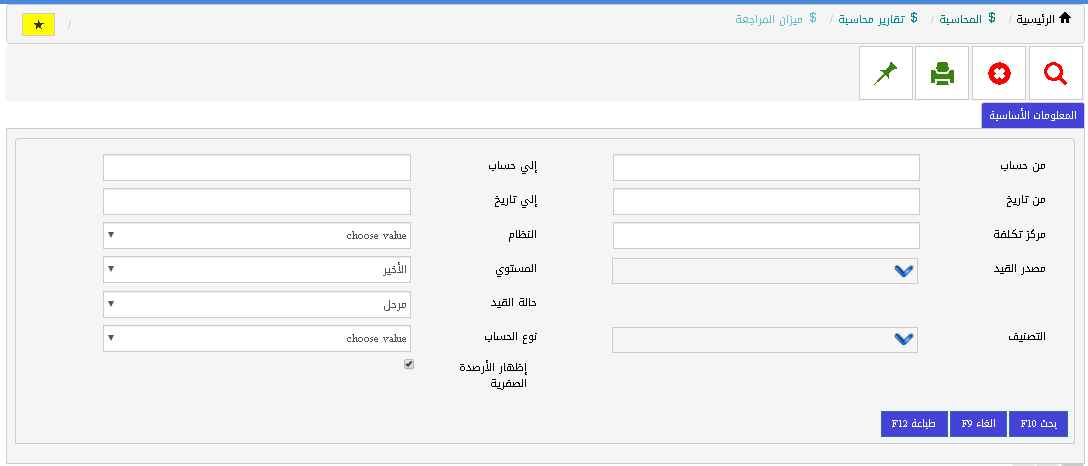Open the نوع الحساب dropdown

[x=257, y=339]
